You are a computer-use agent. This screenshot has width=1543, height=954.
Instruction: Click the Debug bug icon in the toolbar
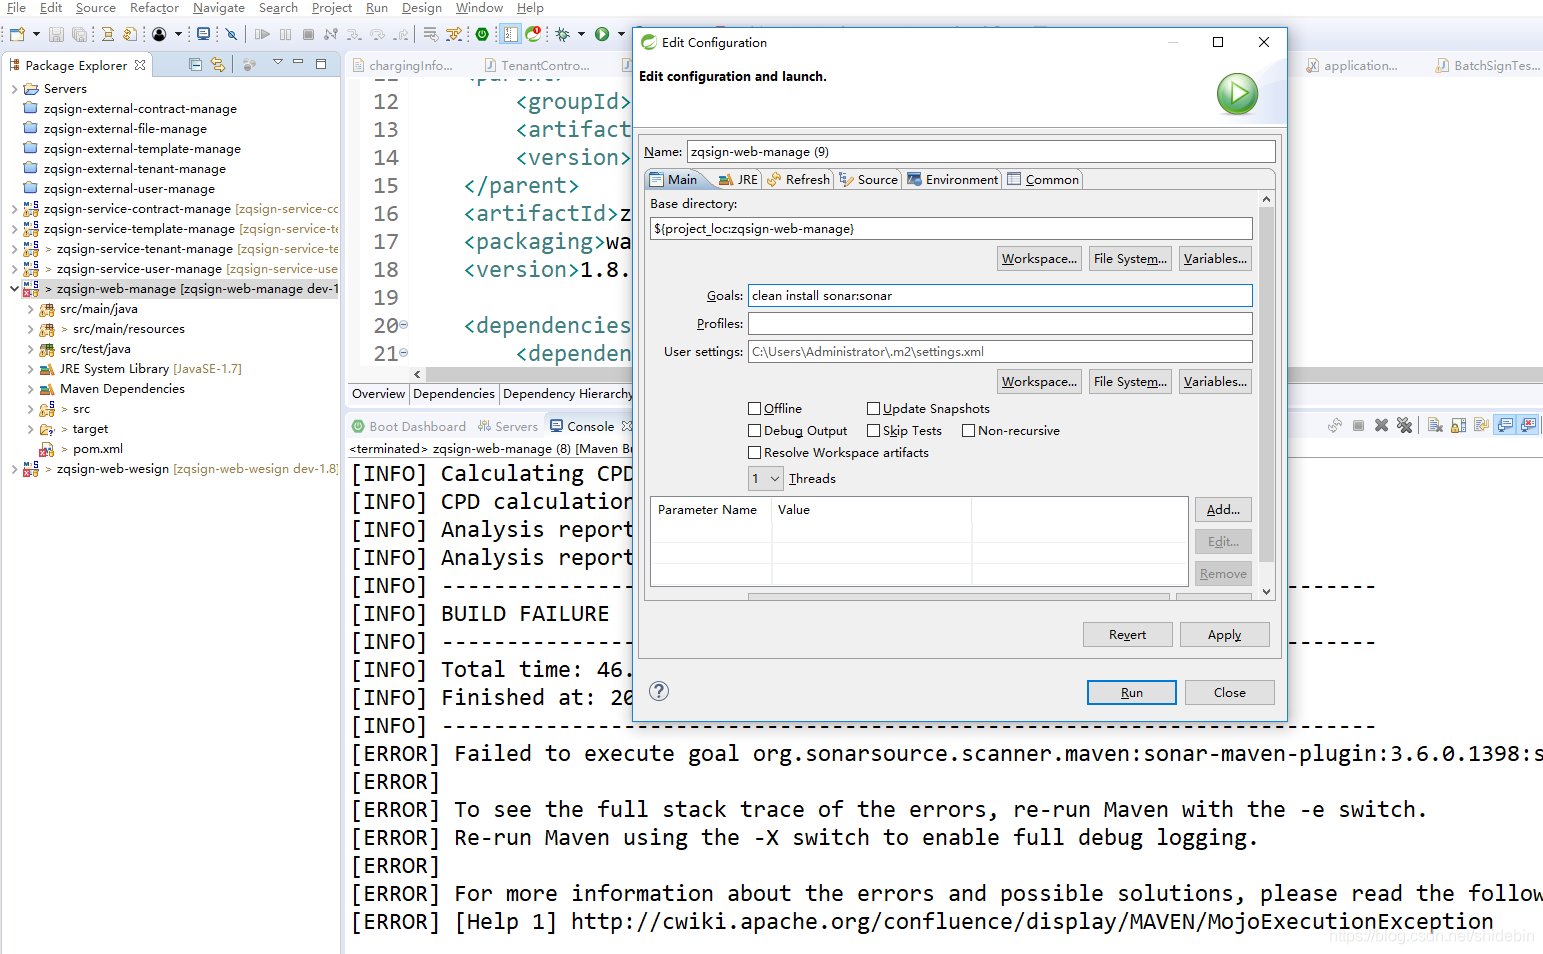[563, 34]
